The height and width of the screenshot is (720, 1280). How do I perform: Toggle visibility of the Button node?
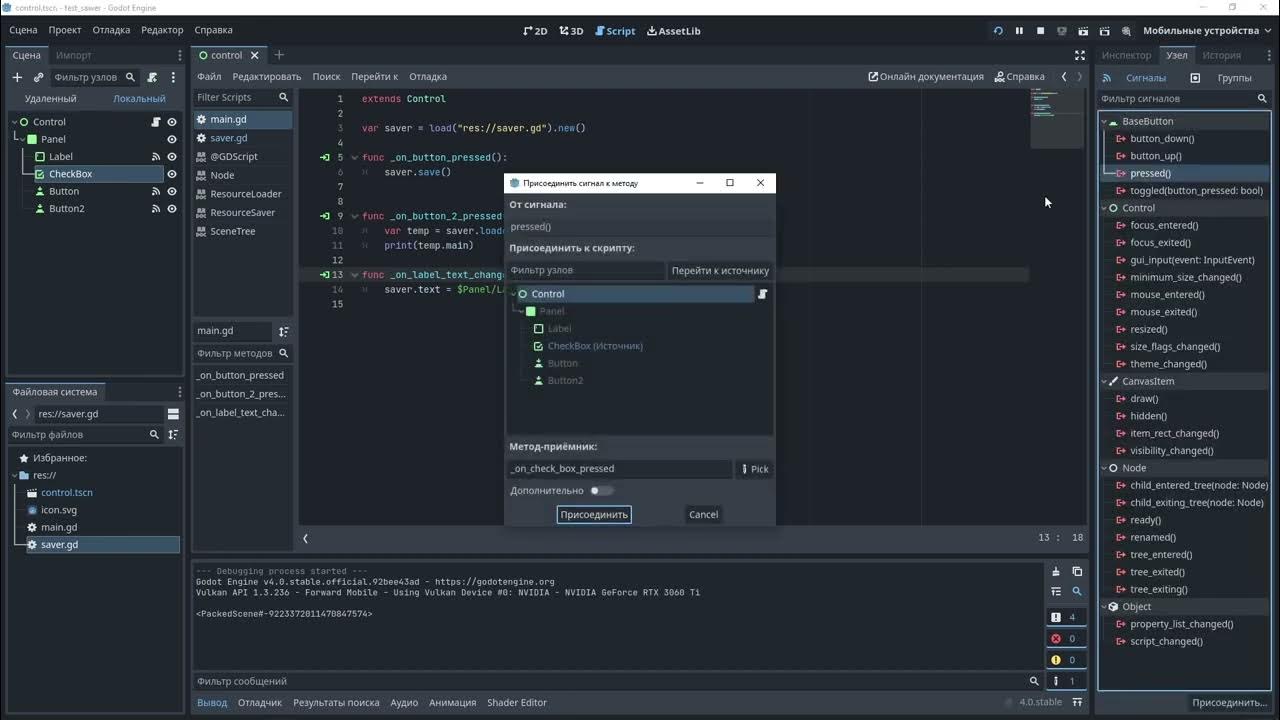click(x=172, y=191)
